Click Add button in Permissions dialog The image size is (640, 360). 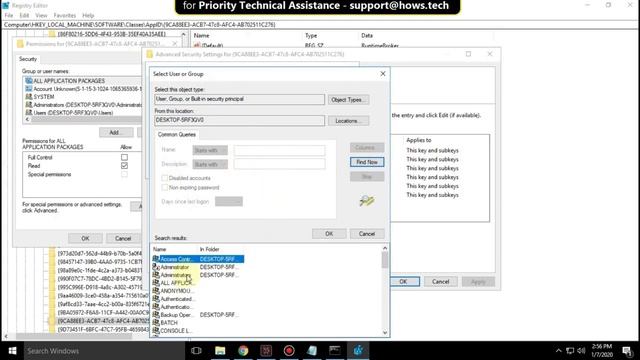[116, 132]
